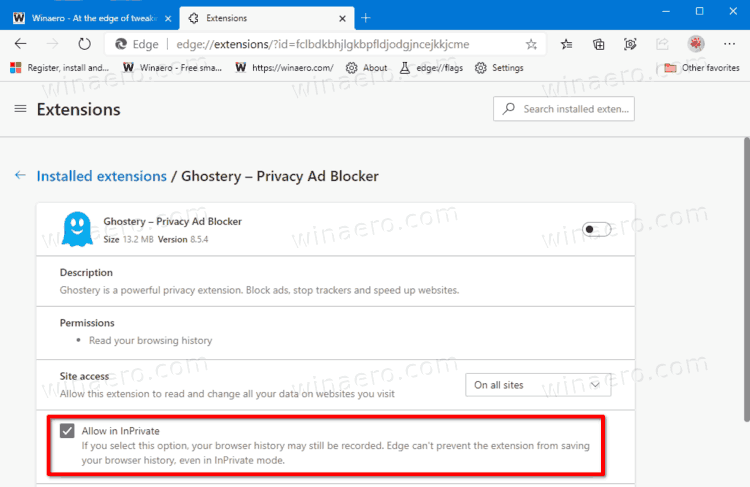Open the https://winaero.com/ bookmark

tap(285, 68)
